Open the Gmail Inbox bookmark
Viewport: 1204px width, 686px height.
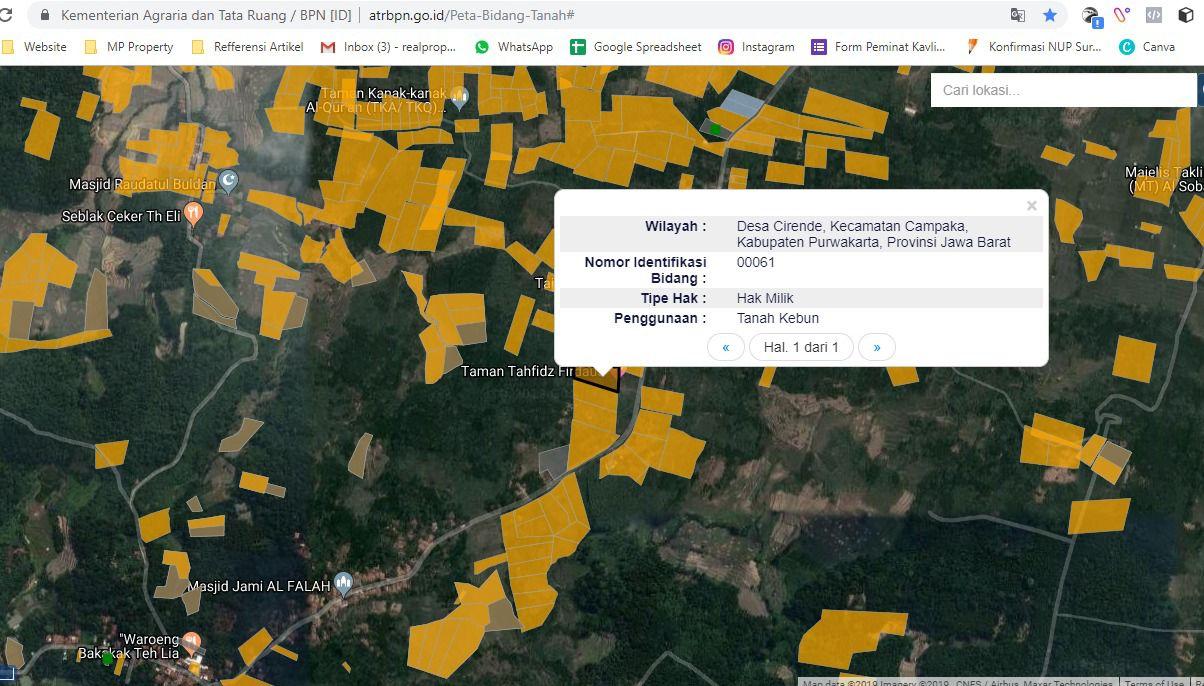[x=388, y=47]
